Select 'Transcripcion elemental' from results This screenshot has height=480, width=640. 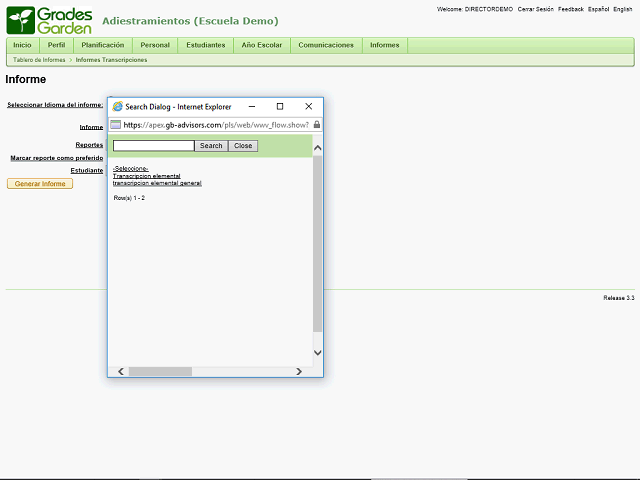(x=146, y=176)
